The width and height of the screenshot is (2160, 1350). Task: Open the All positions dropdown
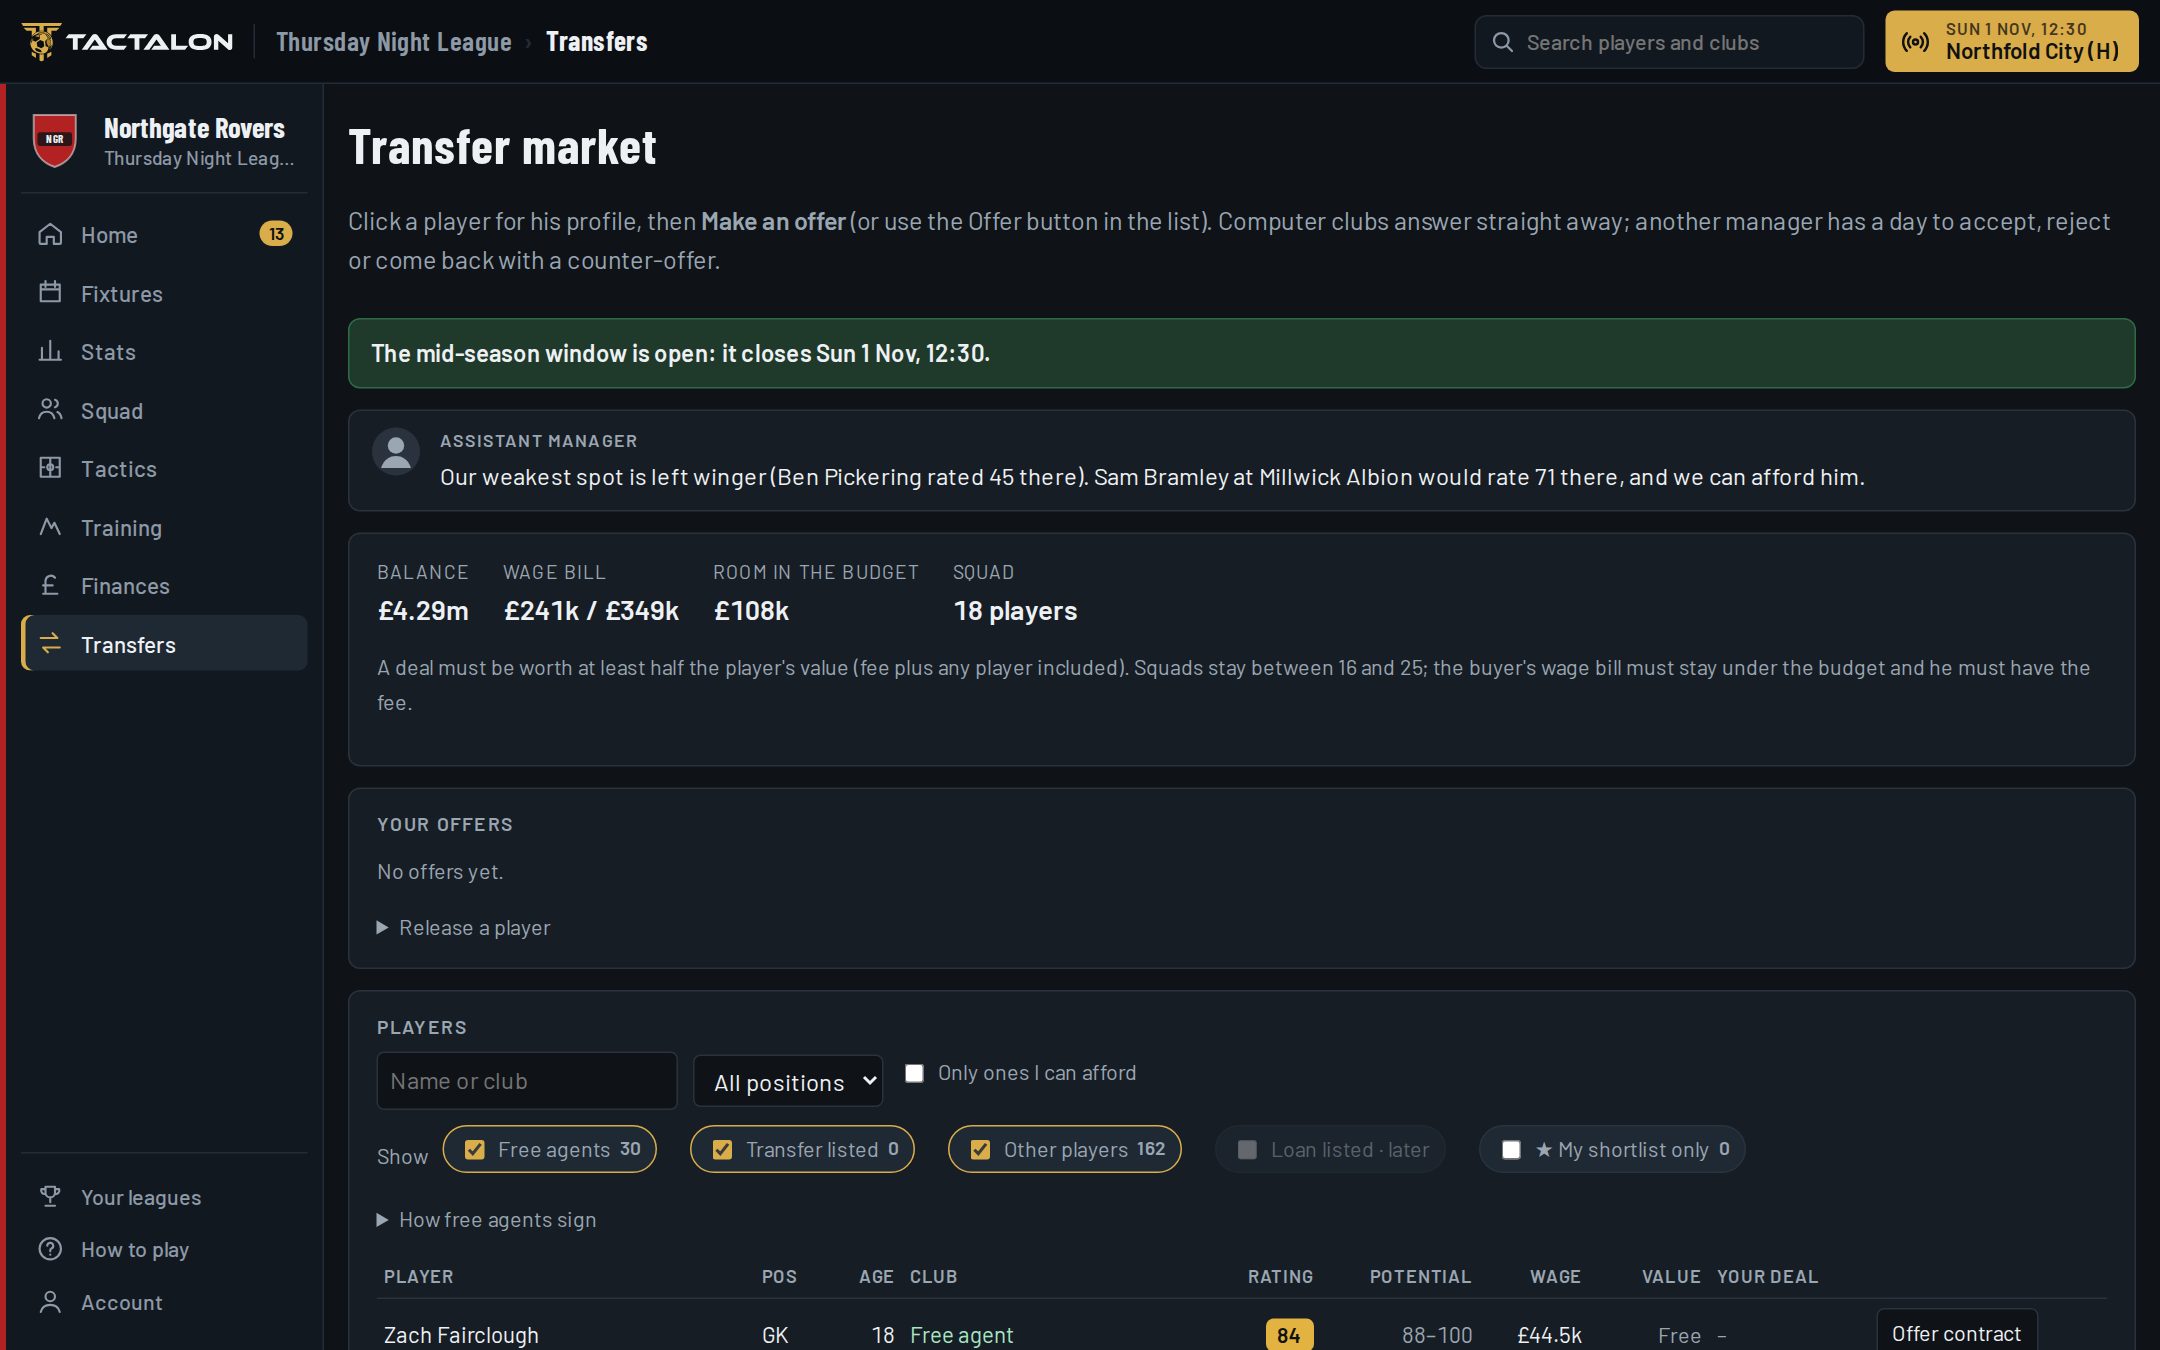[788, 1081]
